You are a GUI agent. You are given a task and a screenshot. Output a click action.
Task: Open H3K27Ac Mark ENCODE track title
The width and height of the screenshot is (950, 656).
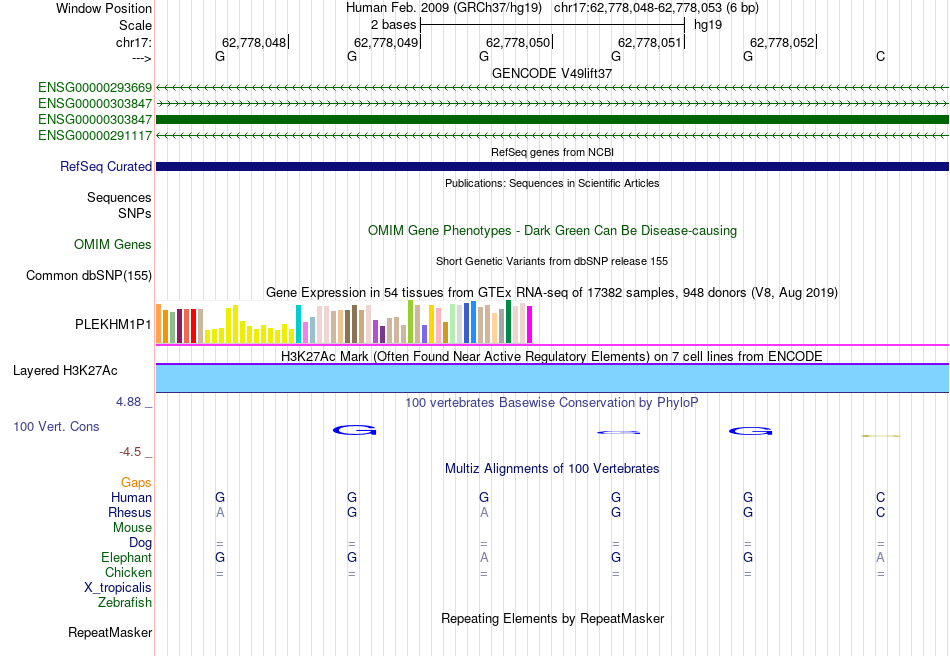pos(552,356)
